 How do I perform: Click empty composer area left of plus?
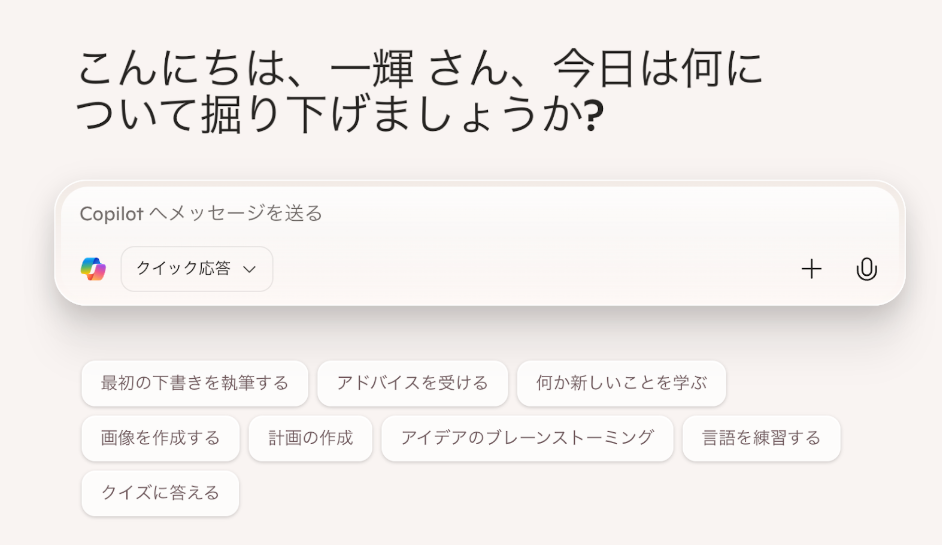[x=535, y=269]
